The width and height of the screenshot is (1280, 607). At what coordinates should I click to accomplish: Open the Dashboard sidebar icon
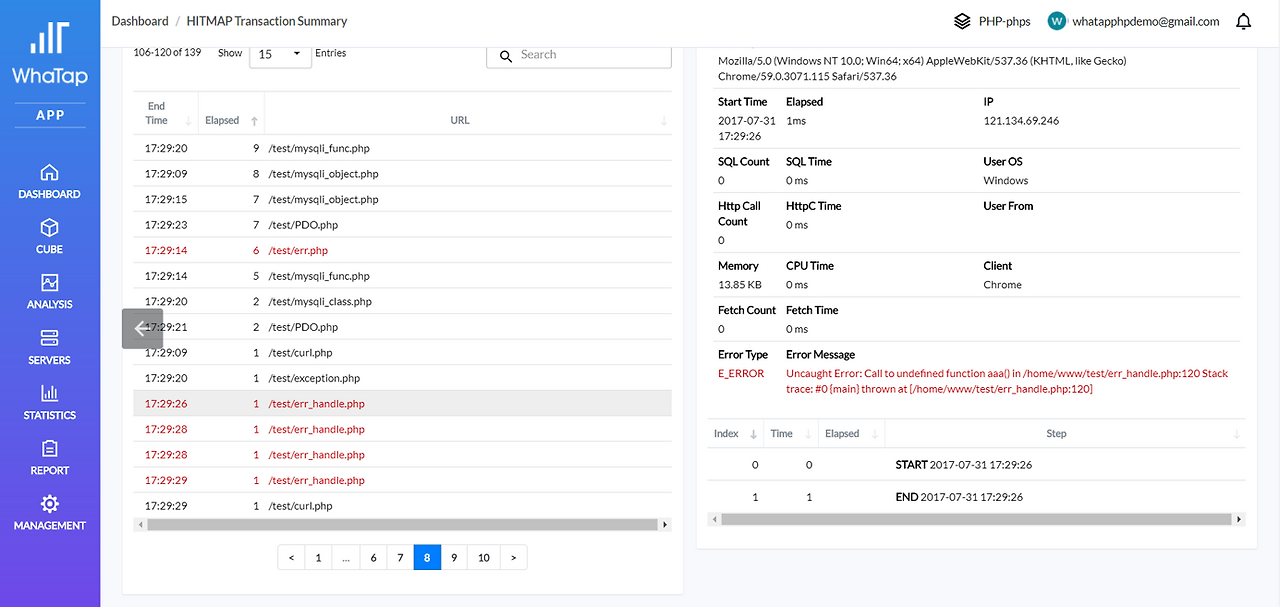click(49, 173)
